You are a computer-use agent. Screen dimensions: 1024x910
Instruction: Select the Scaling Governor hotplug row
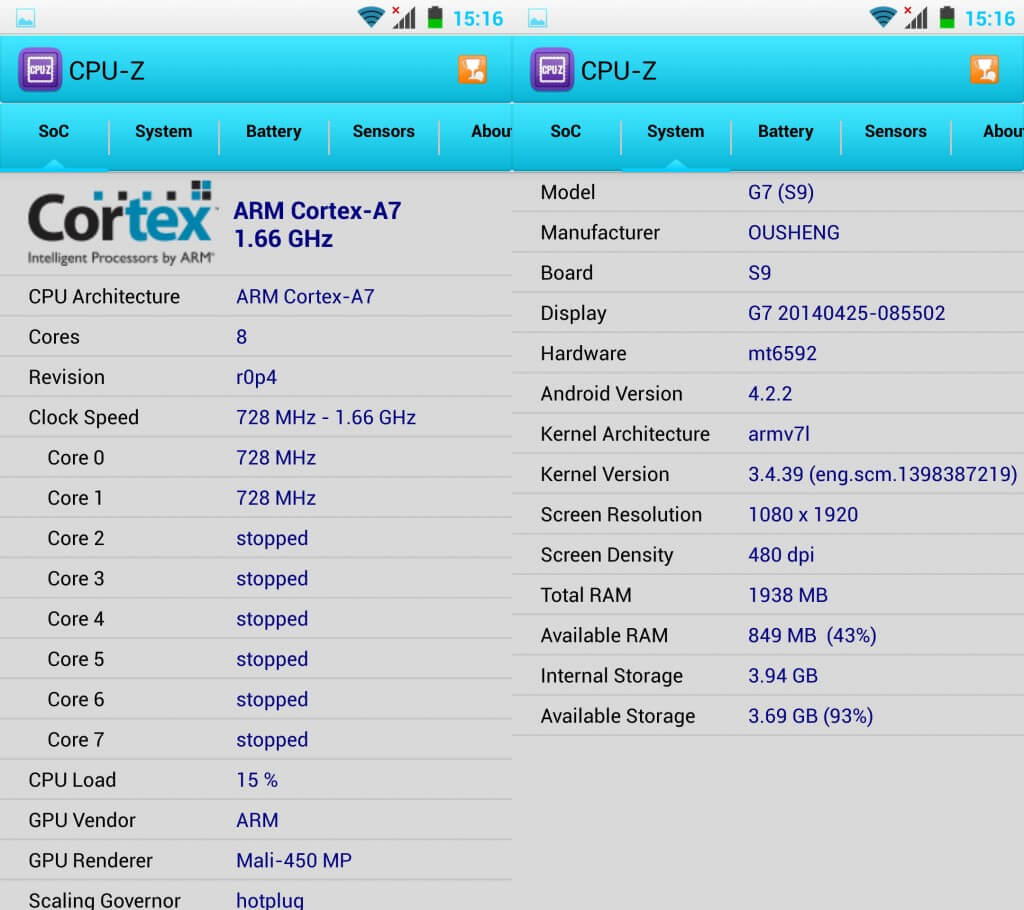(256, 896)
